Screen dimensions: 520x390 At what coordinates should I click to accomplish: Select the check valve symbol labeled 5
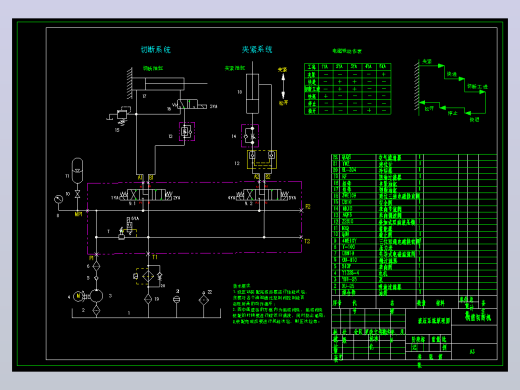96,278
